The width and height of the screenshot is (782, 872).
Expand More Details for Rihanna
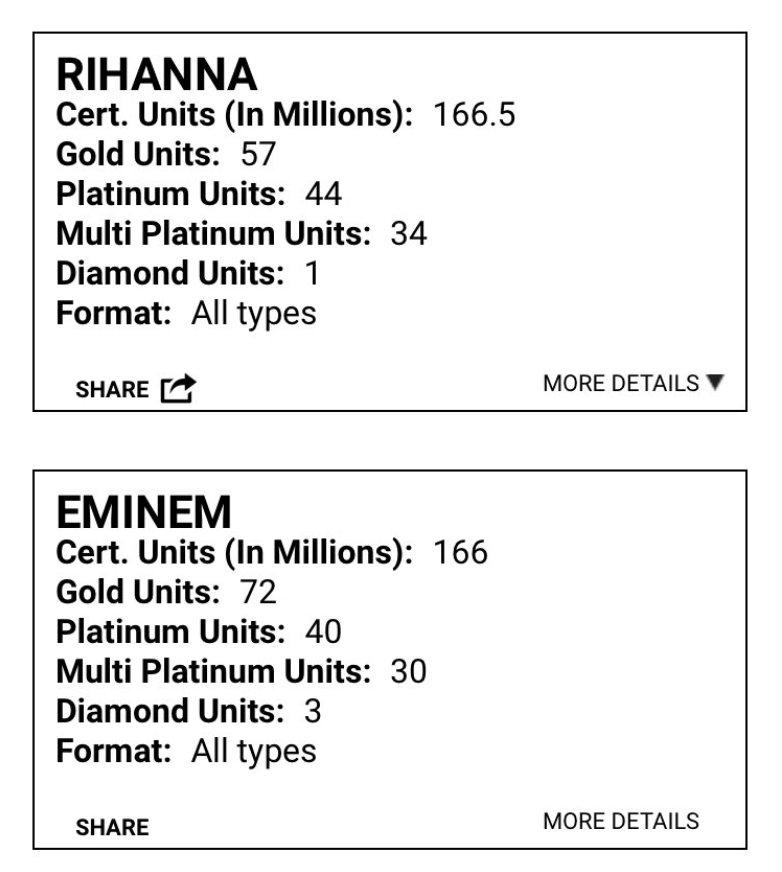(x=621, y=384)
